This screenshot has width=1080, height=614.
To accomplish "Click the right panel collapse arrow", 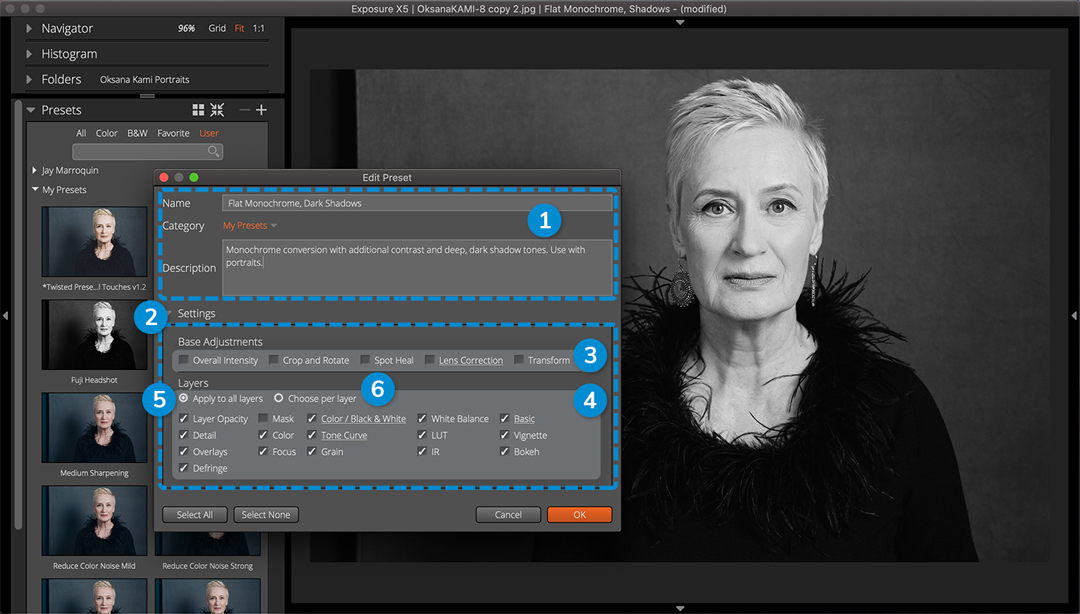I will pyautogui.click(x=1074, y=316).
